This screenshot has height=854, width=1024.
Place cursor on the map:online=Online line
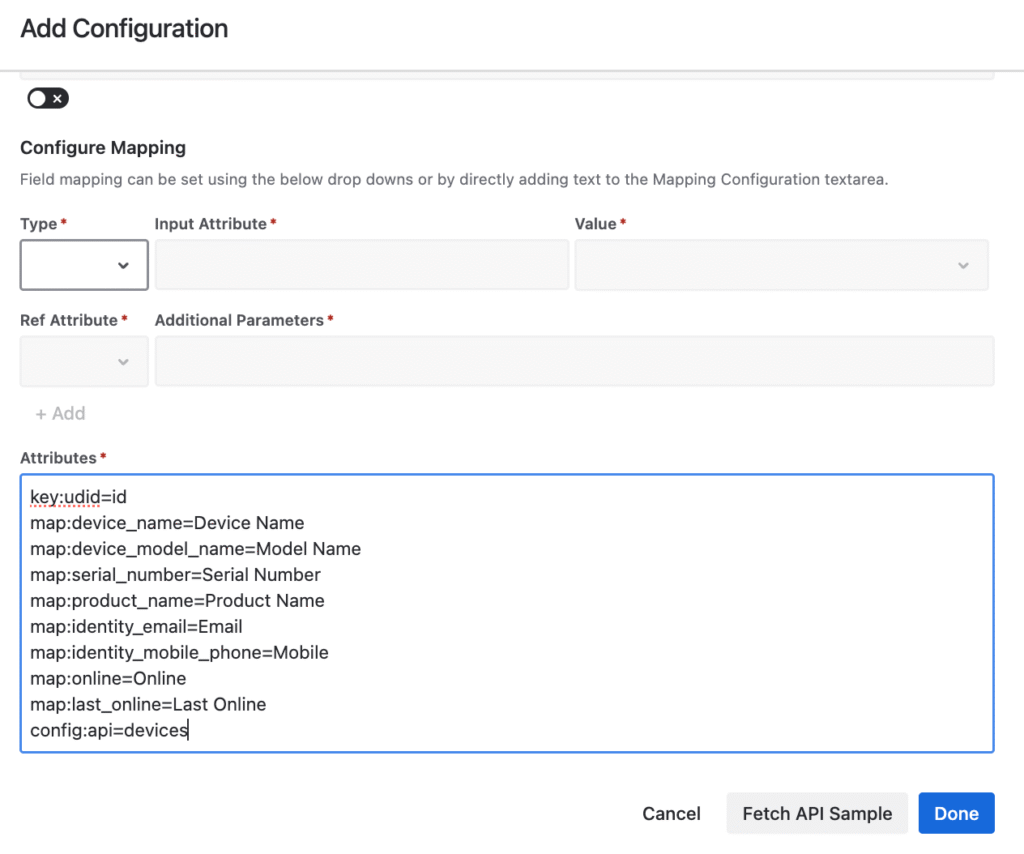point(108,679)
